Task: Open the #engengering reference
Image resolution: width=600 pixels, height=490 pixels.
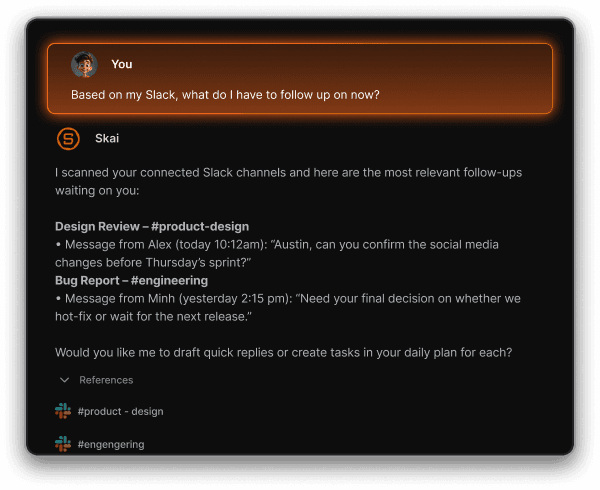Action: tap(111, 444)
